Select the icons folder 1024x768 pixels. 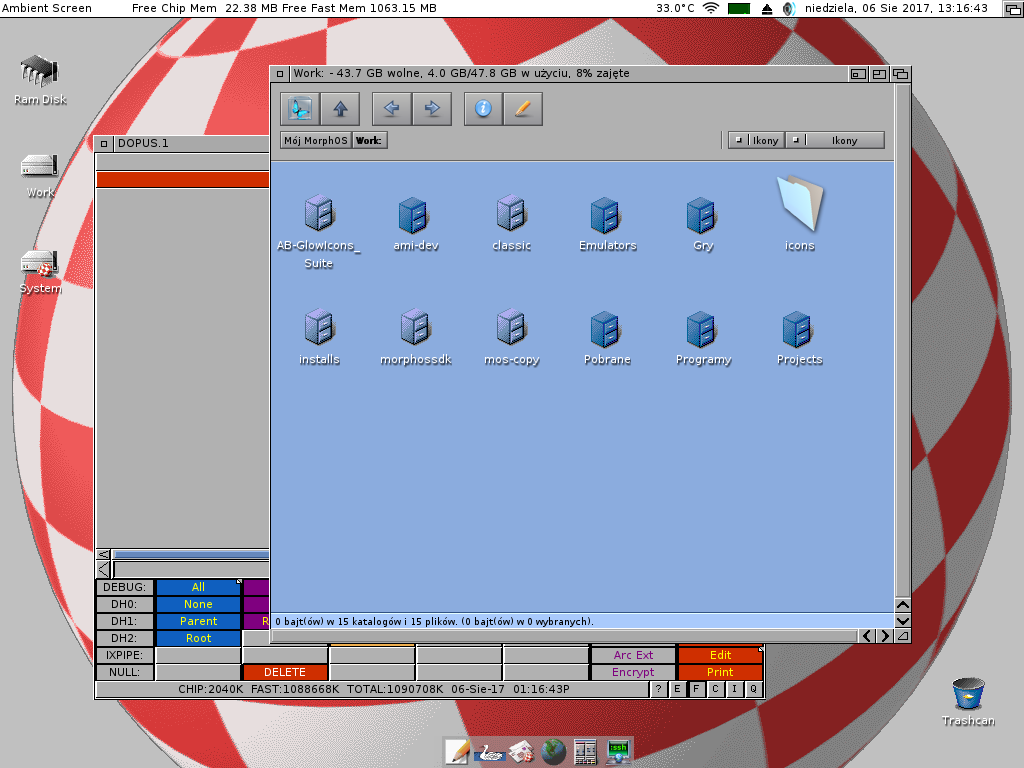pyautogui.click(x=799, y=213)
